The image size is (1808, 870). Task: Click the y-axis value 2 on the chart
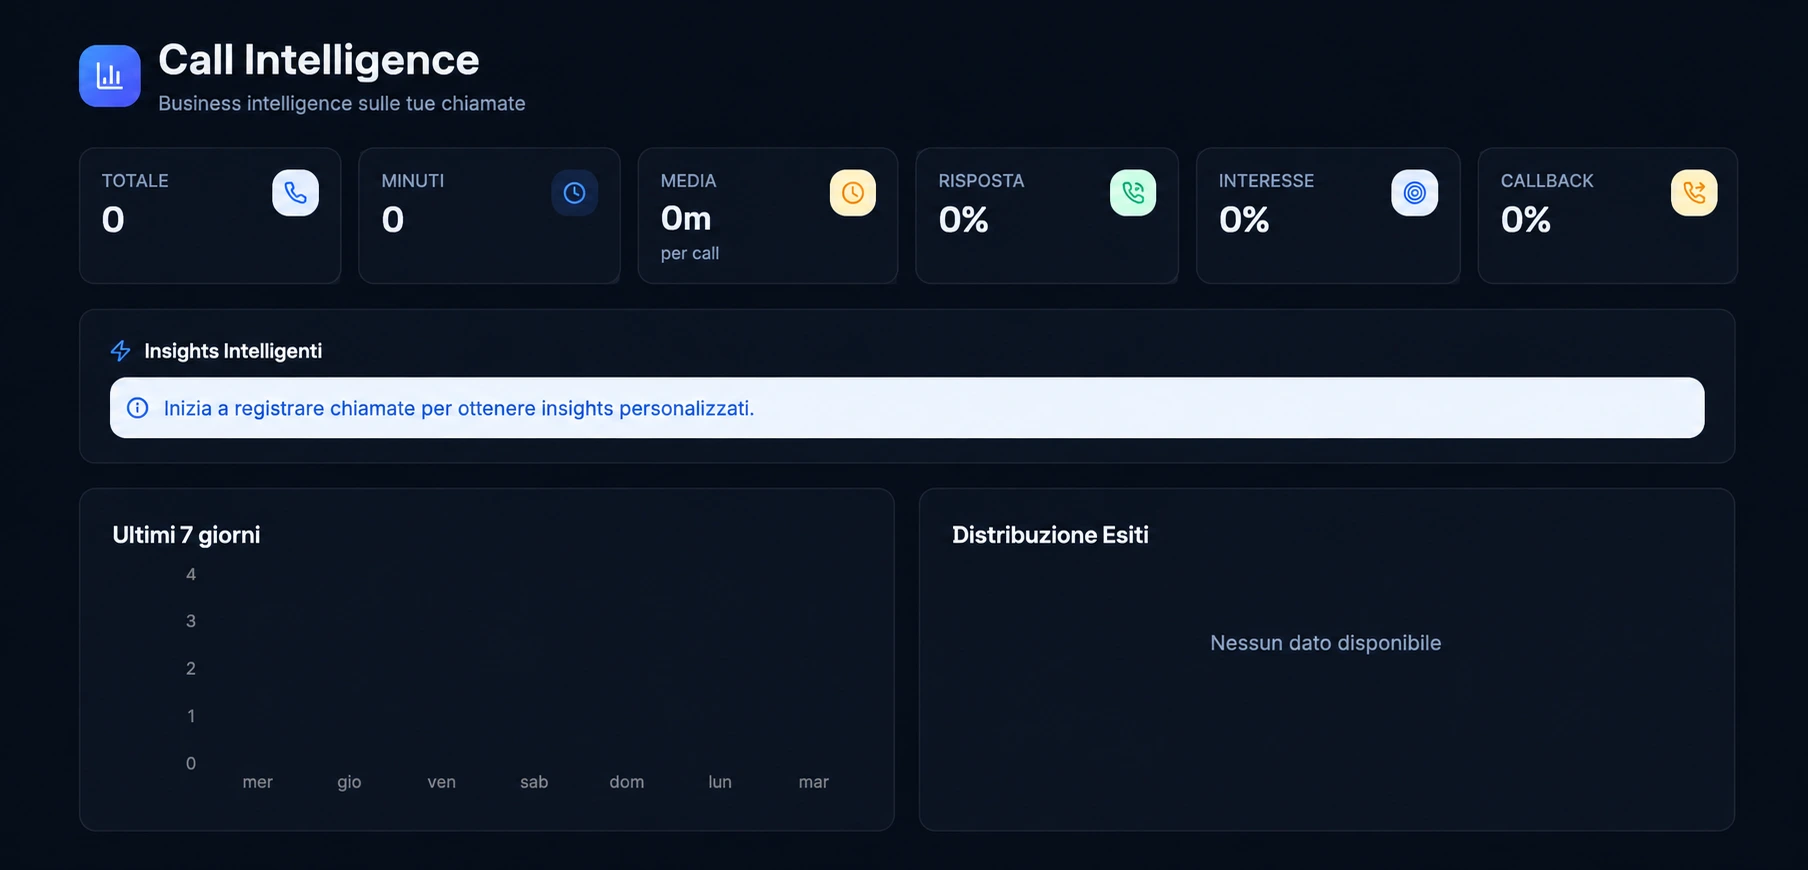tap(191, 668)
